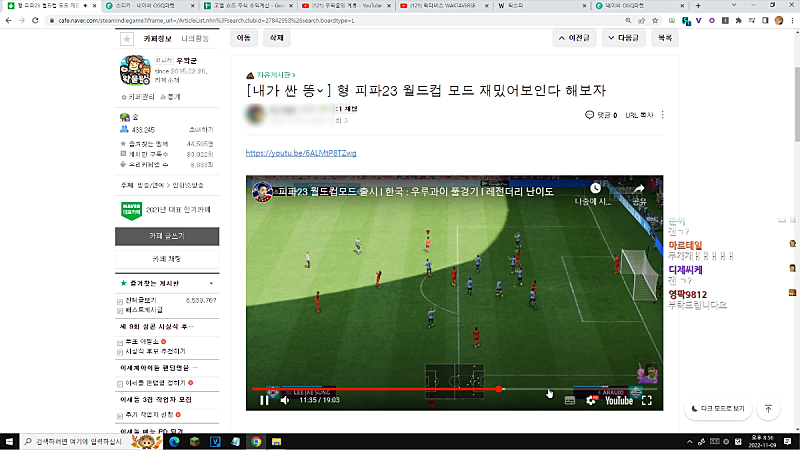
Task: Launch Microsoft Edge from the taskbar
Action: pos(174,441)
